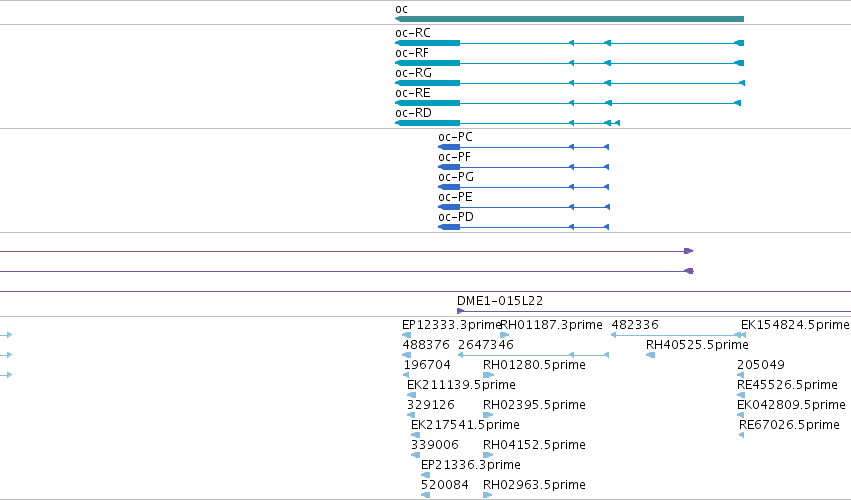Select feature 2647346

click(x=486, y=345)
